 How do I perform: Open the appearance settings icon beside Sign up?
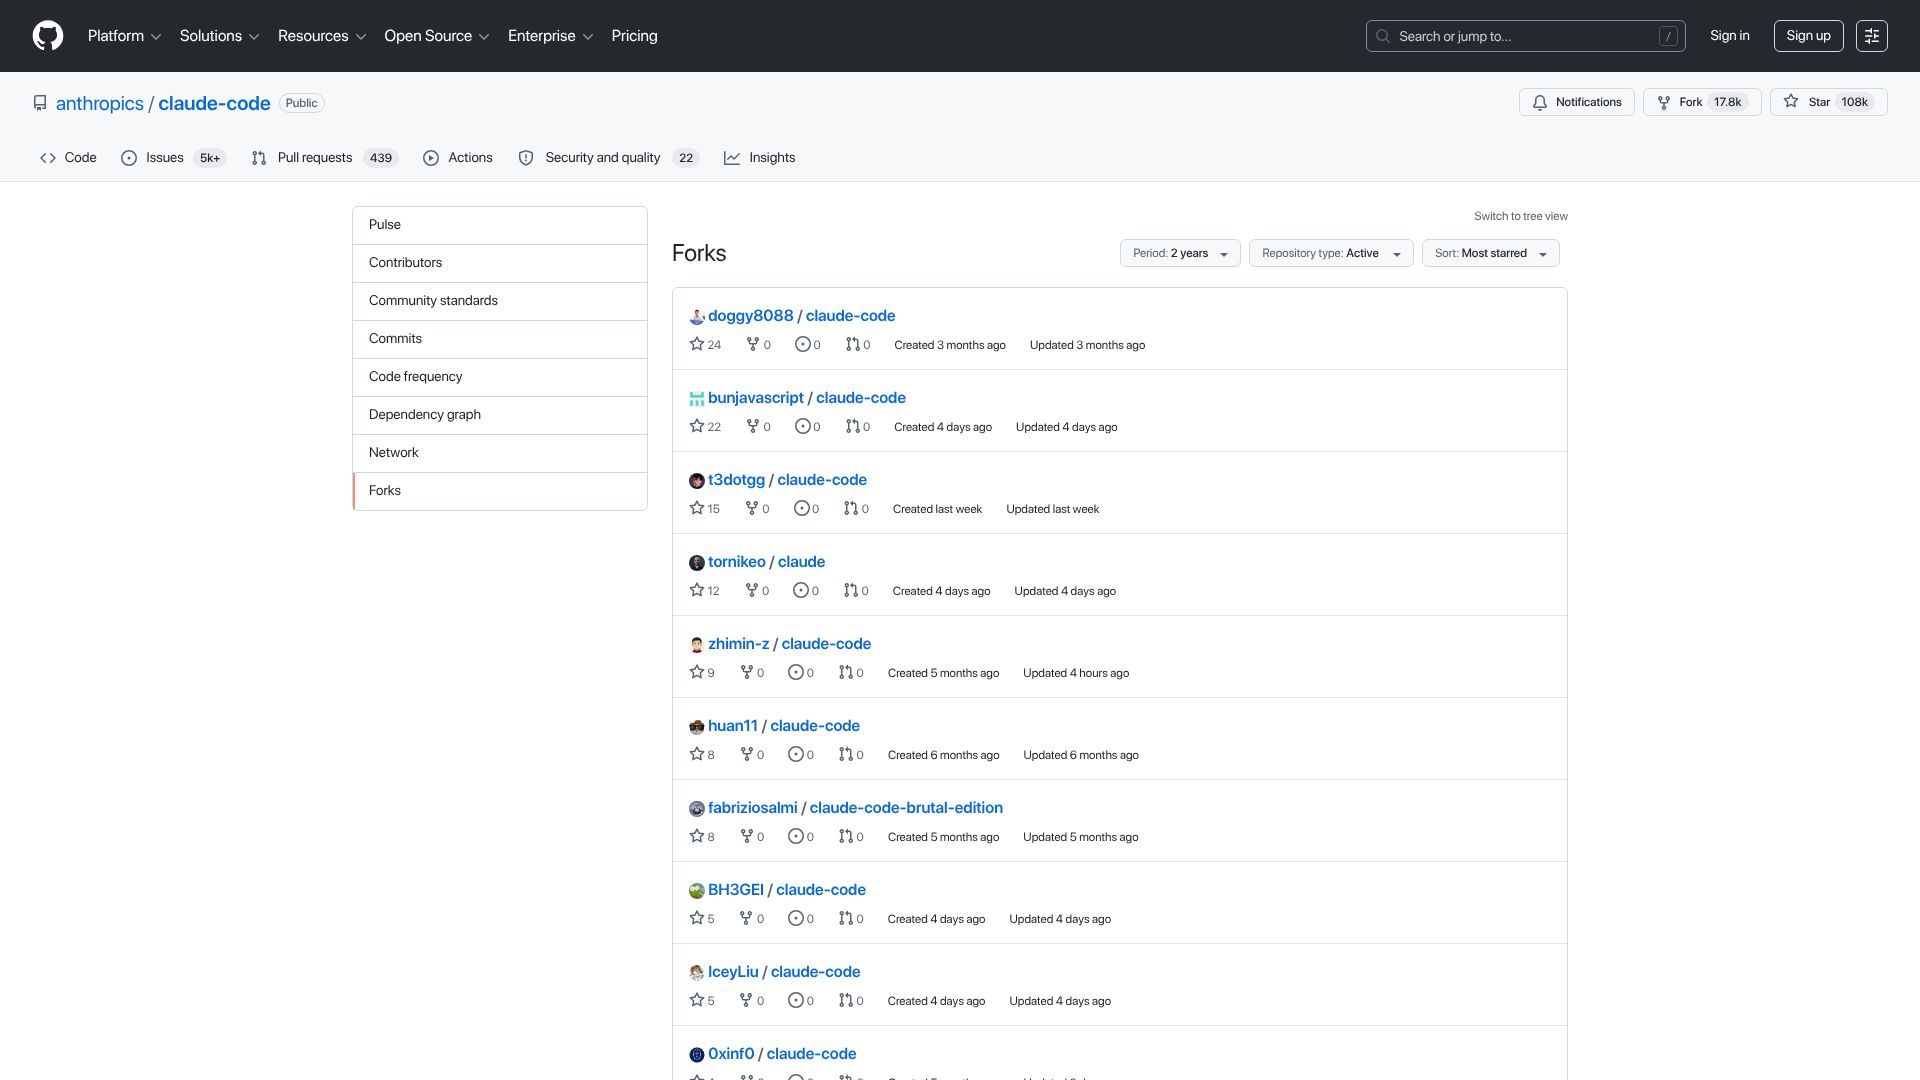(x=1872, y=36)
